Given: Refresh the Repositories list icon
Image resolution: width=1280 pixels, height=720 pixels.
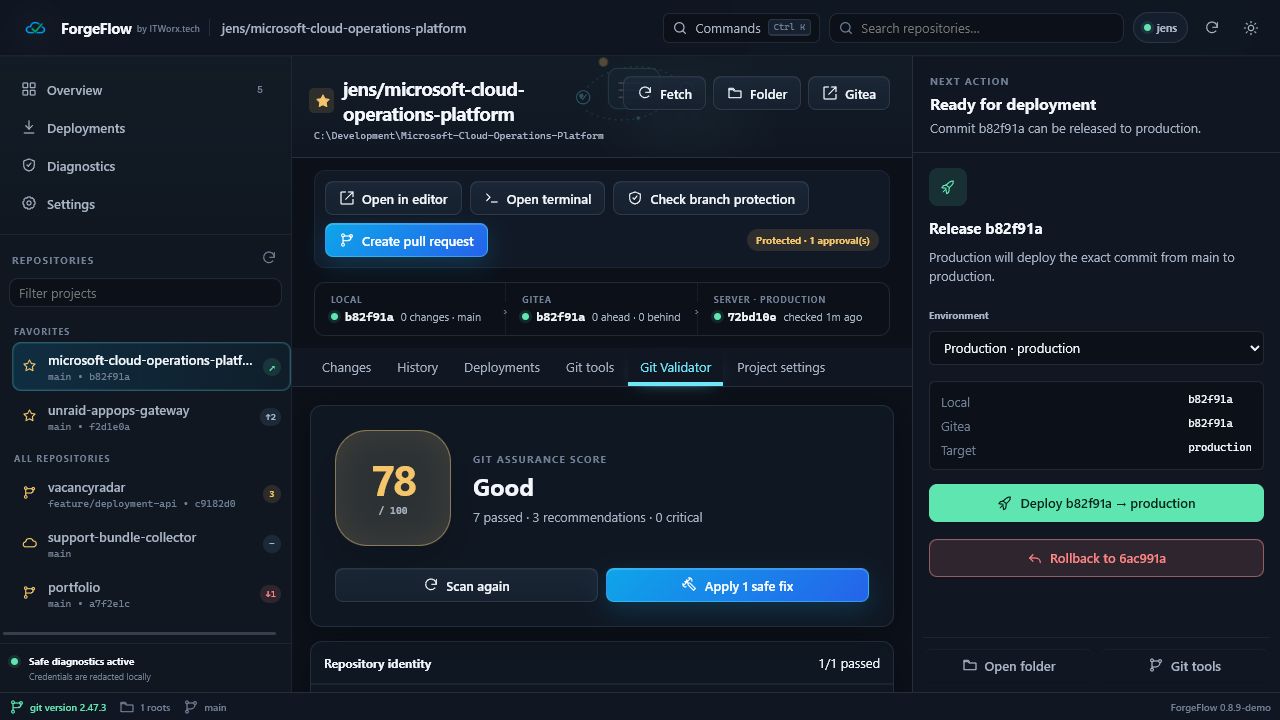Looking at the screenshot, I should (269, 258).
